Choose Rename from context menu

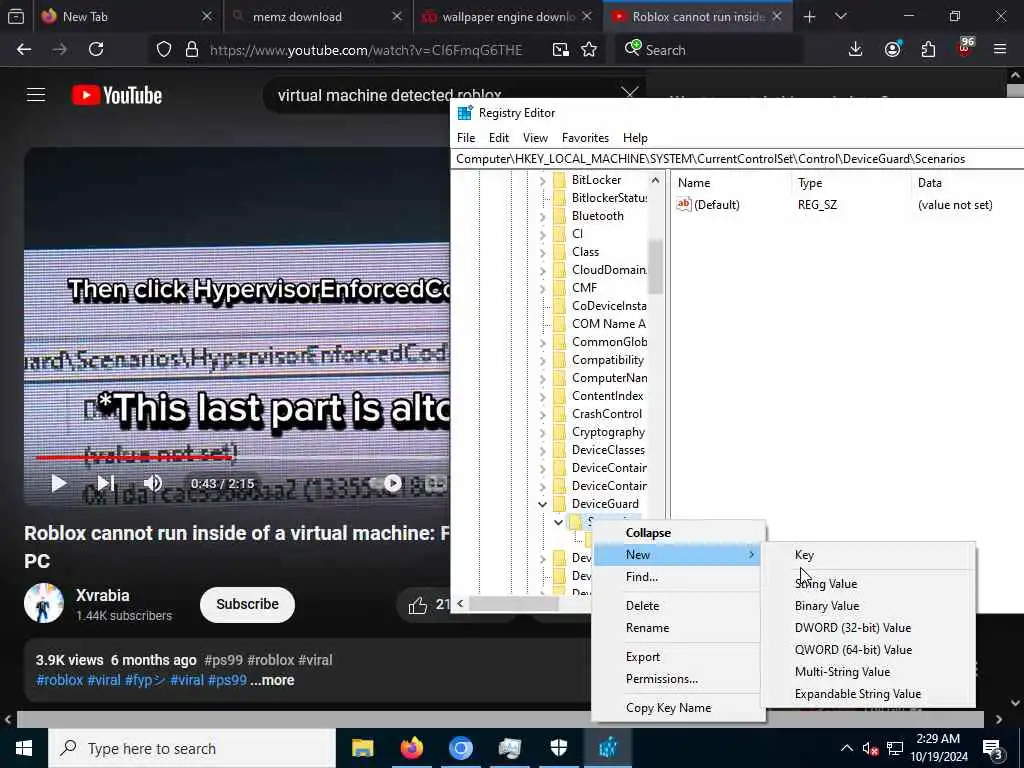(678, 628)
